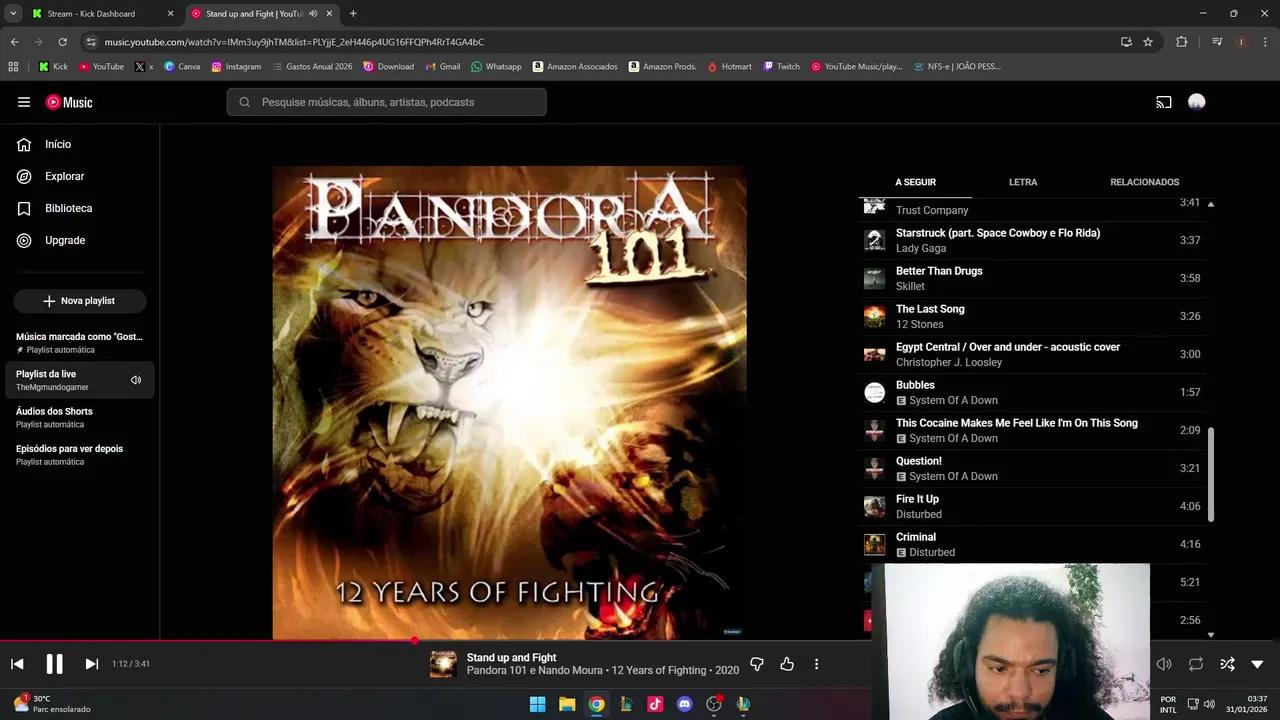The height and width of the screenshot is (720, 1280).
Task: Open the RELACIONADOS tab
Action: (x=1144, y=182)
